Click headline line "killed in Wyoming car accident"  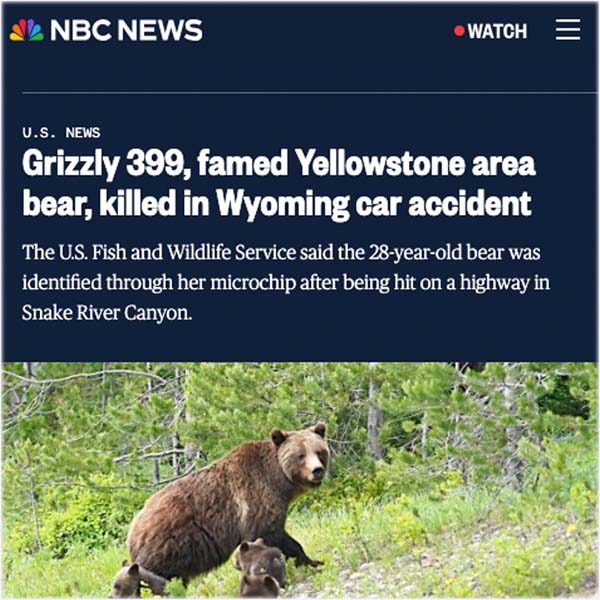coord(315,204)
